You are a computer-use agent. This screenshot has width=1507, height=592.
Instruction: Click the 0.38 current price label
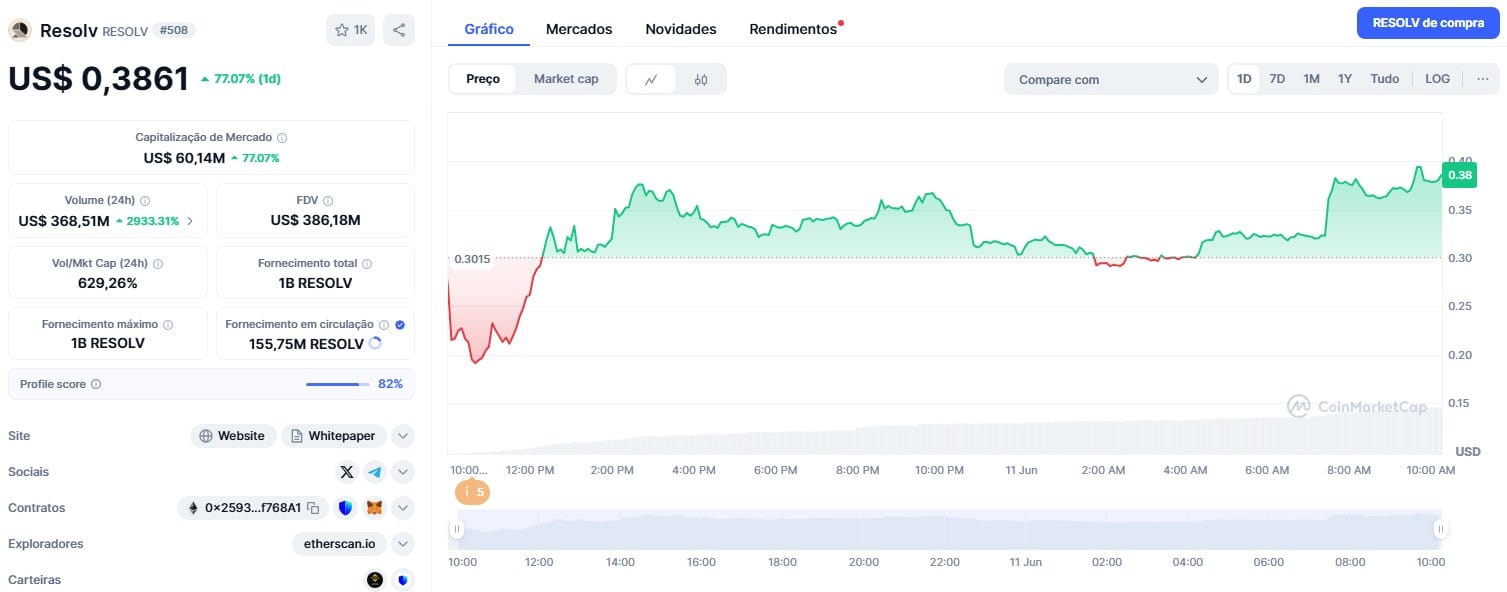pos(1460,175)
